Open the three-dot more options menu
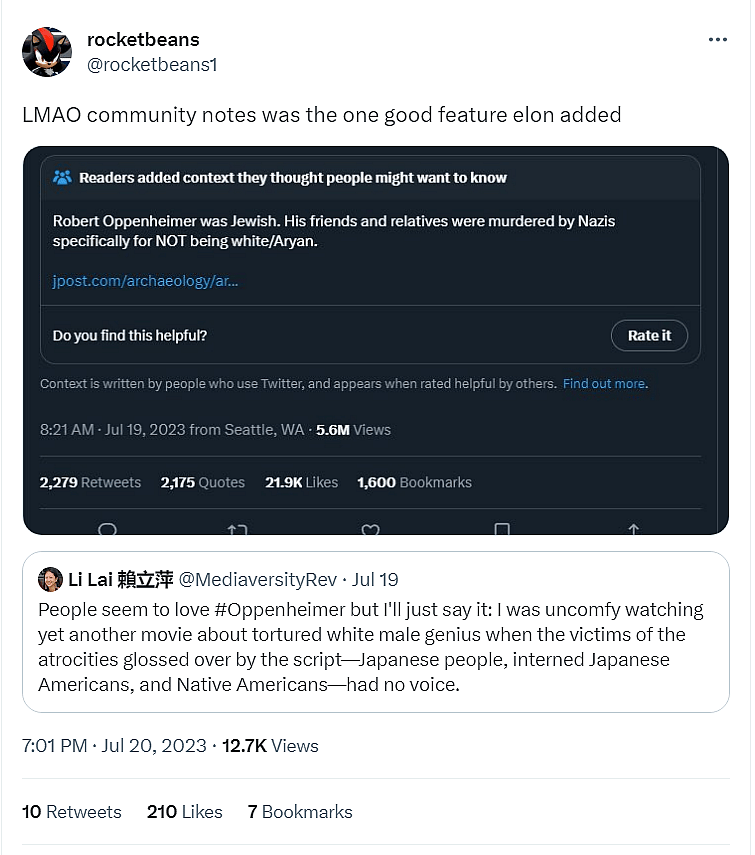Screen dimensions: 755x855 [x=717, y=40]
